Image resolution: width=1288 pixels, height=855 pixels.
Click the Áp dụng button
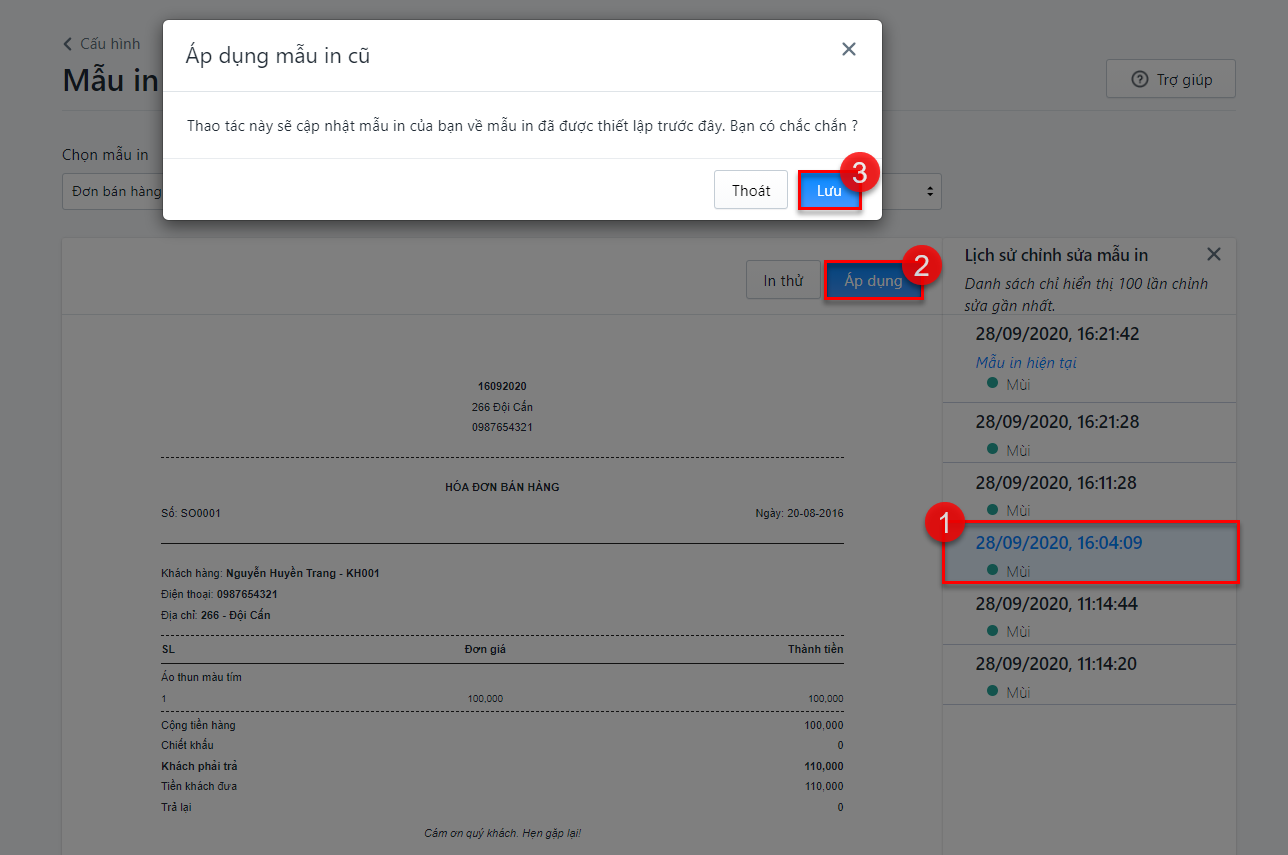(872, 281)
